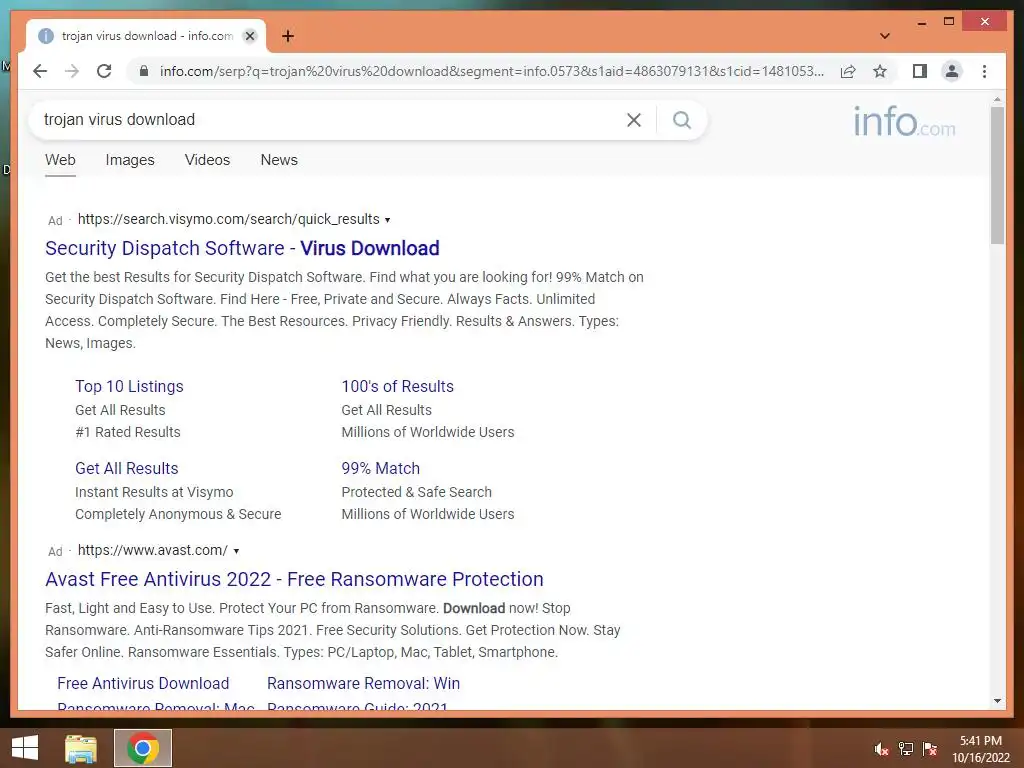The image size is (1024, 768).
Task: Select the Web results tab
Action: [x=60, y=160]
